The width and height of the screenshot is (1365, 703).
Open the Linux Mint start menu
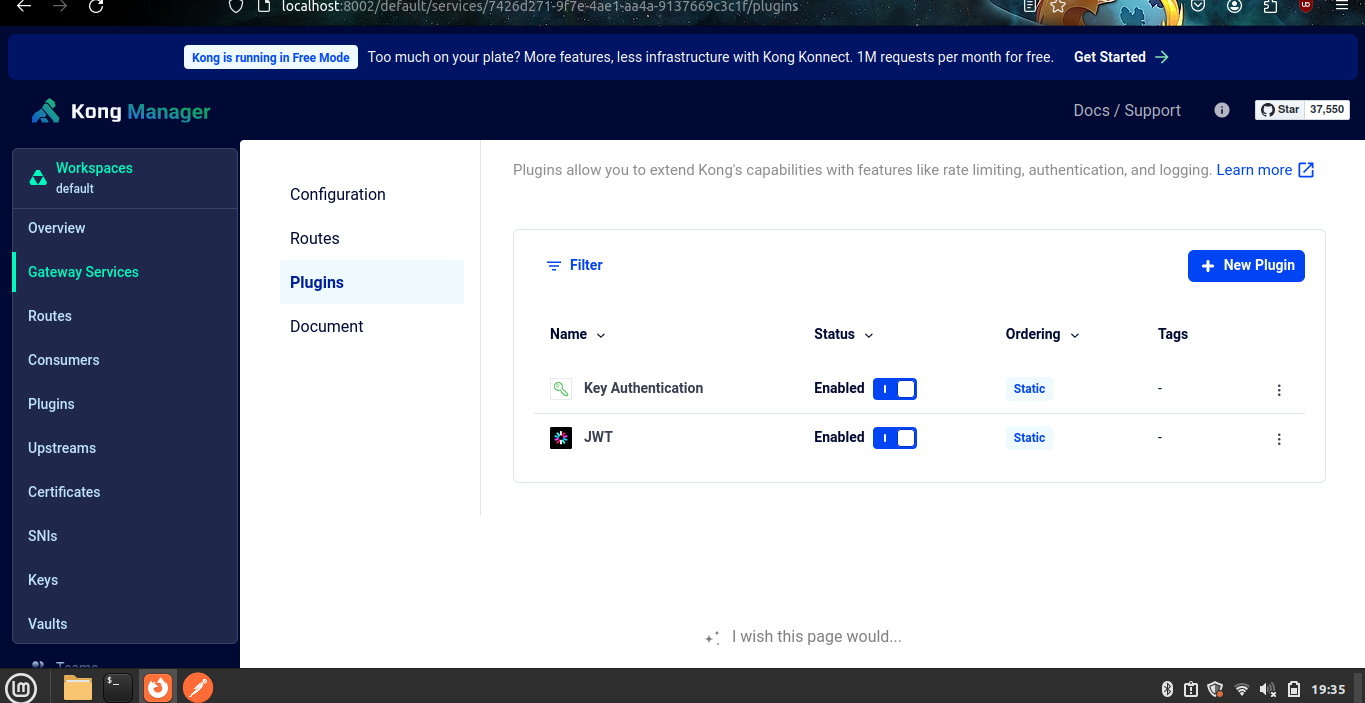tap(21, 687)
